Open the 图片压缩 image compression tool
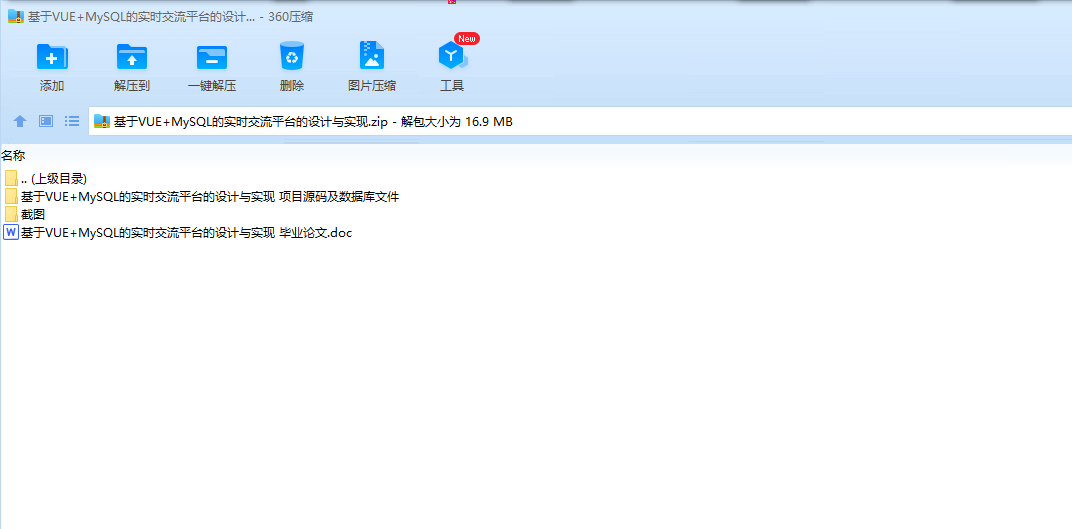The image size is (1072, 529). click(372, 55)
